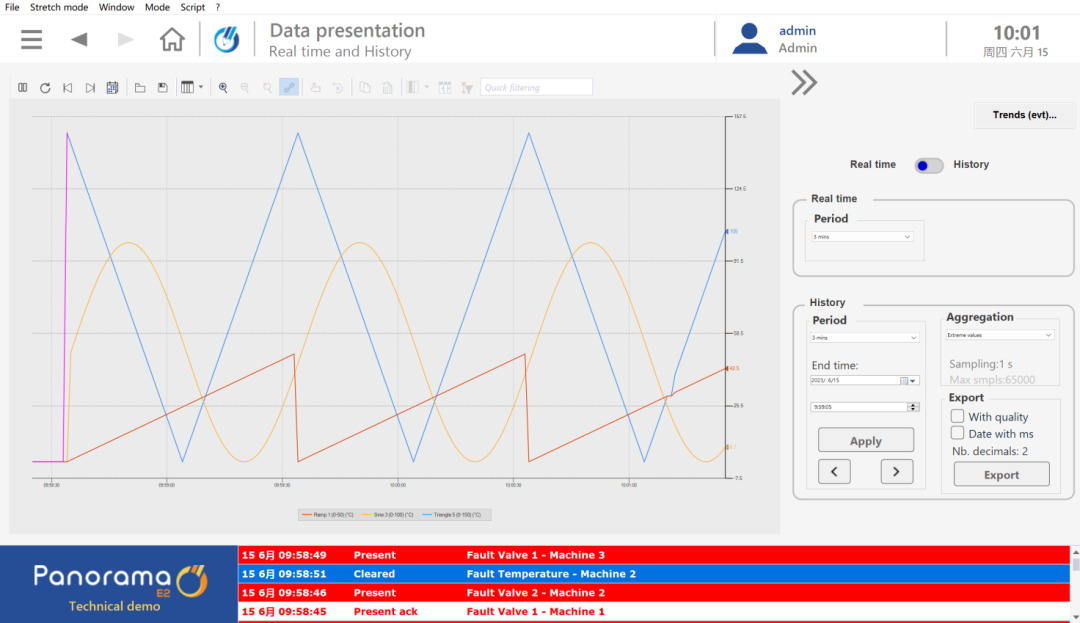
Task: Navigate back with the left arrow
Action: click(79, 40)
